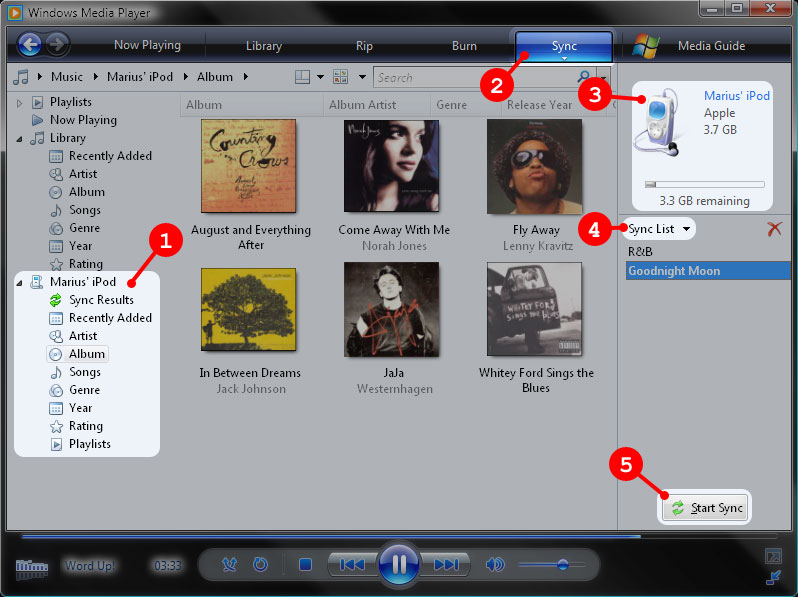The height and width of the screenshot is (597, 798).
Task: Click the Windows logo beside Media Guide
Action: pyautogui.click(x=646, y=46)
